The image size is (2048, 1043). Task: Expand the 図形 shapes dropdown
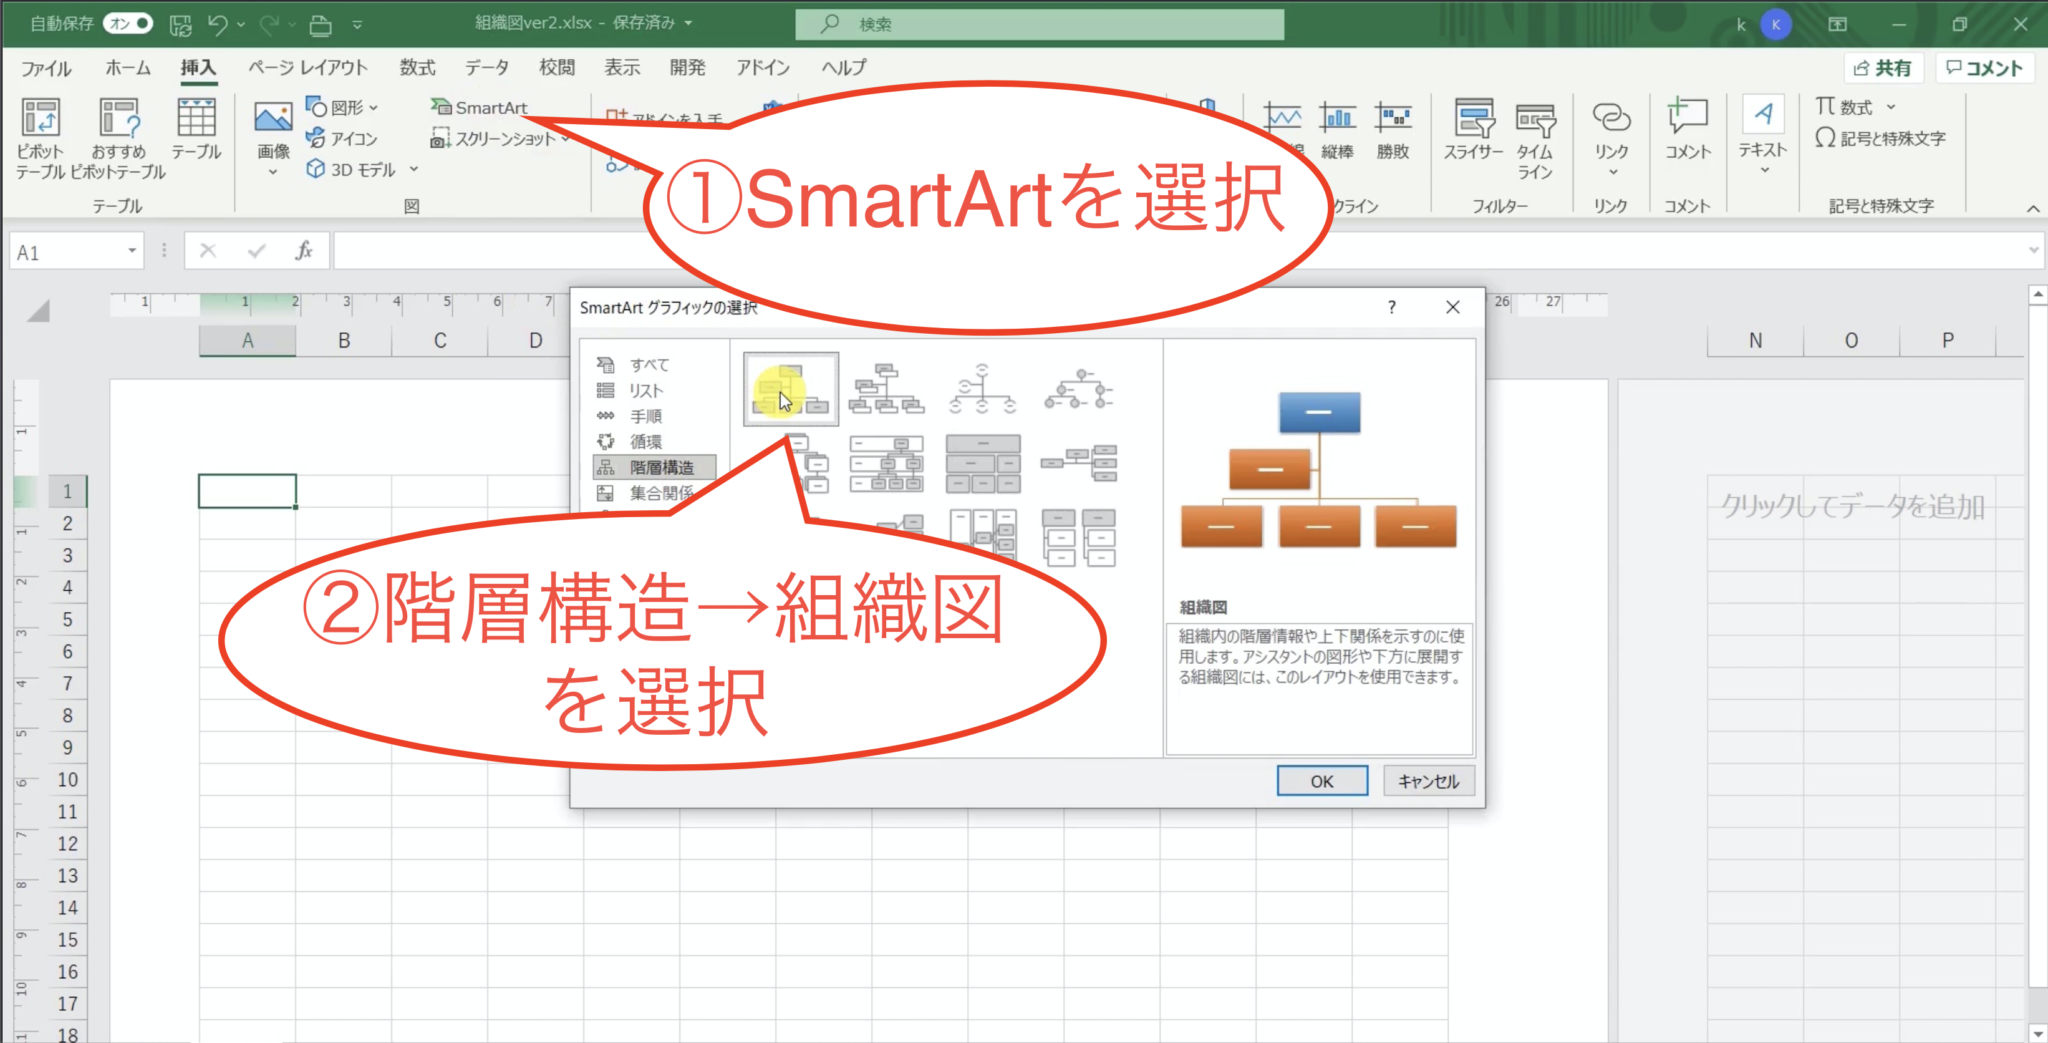(x=373, y=107)
